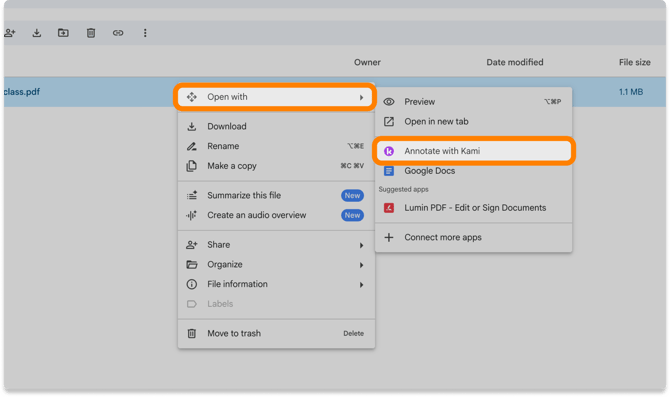The width and height of the screenshot is (670, 397).
Task: Click the purple Kami app icon
Action: point(389,151)
